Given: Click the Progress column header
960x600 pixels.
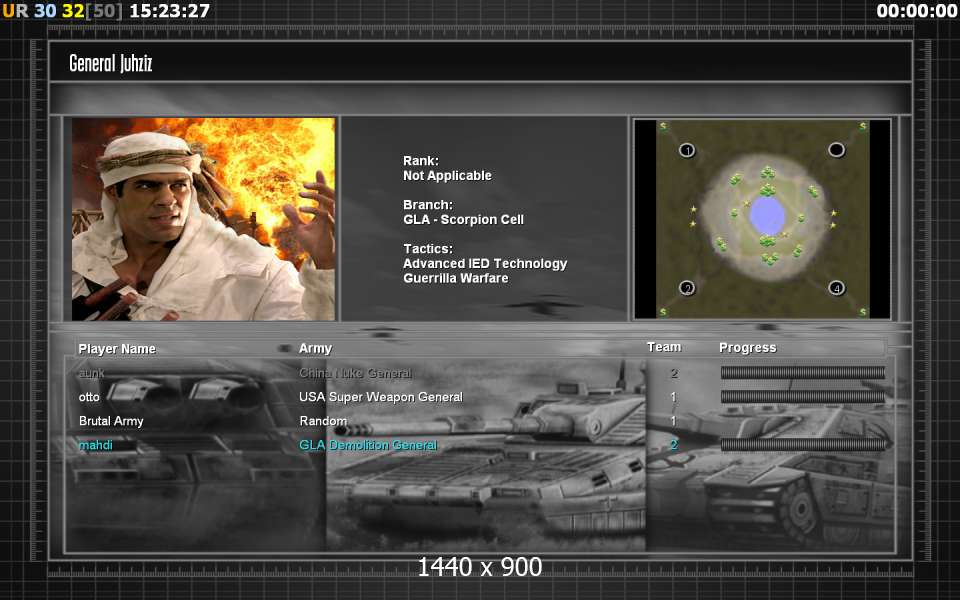Looking at the screenshot, I should [748, 348].
